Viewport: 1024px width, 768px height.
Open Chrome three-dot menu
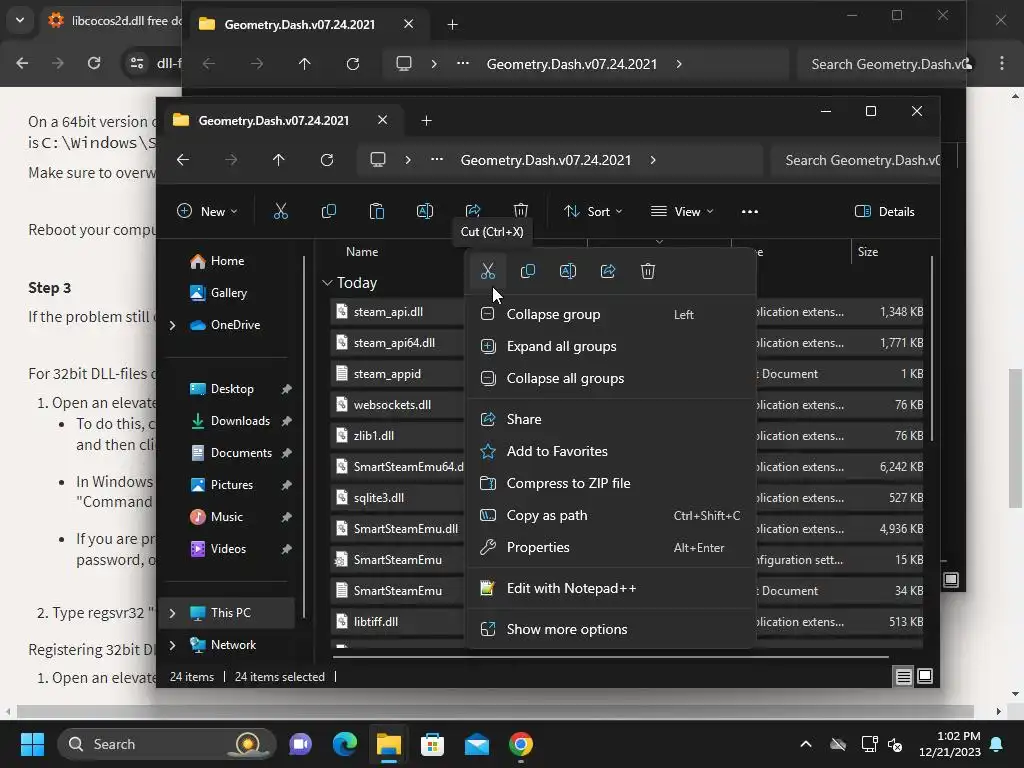[1002, 63]
